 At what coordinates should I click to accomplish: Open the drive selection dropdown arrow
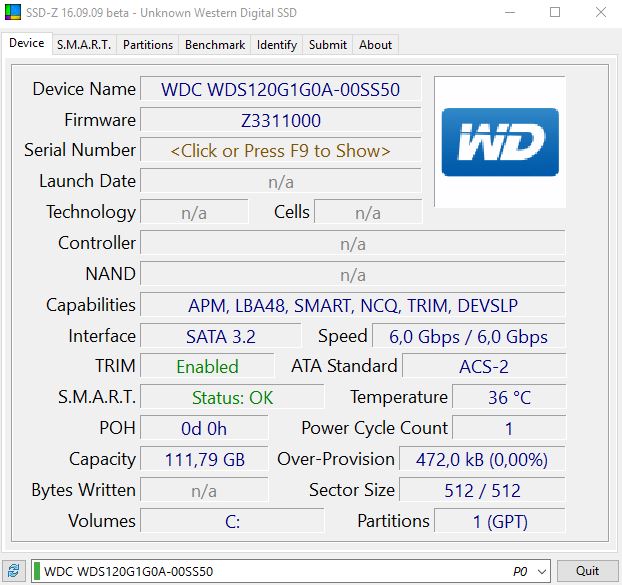(541, 572)
